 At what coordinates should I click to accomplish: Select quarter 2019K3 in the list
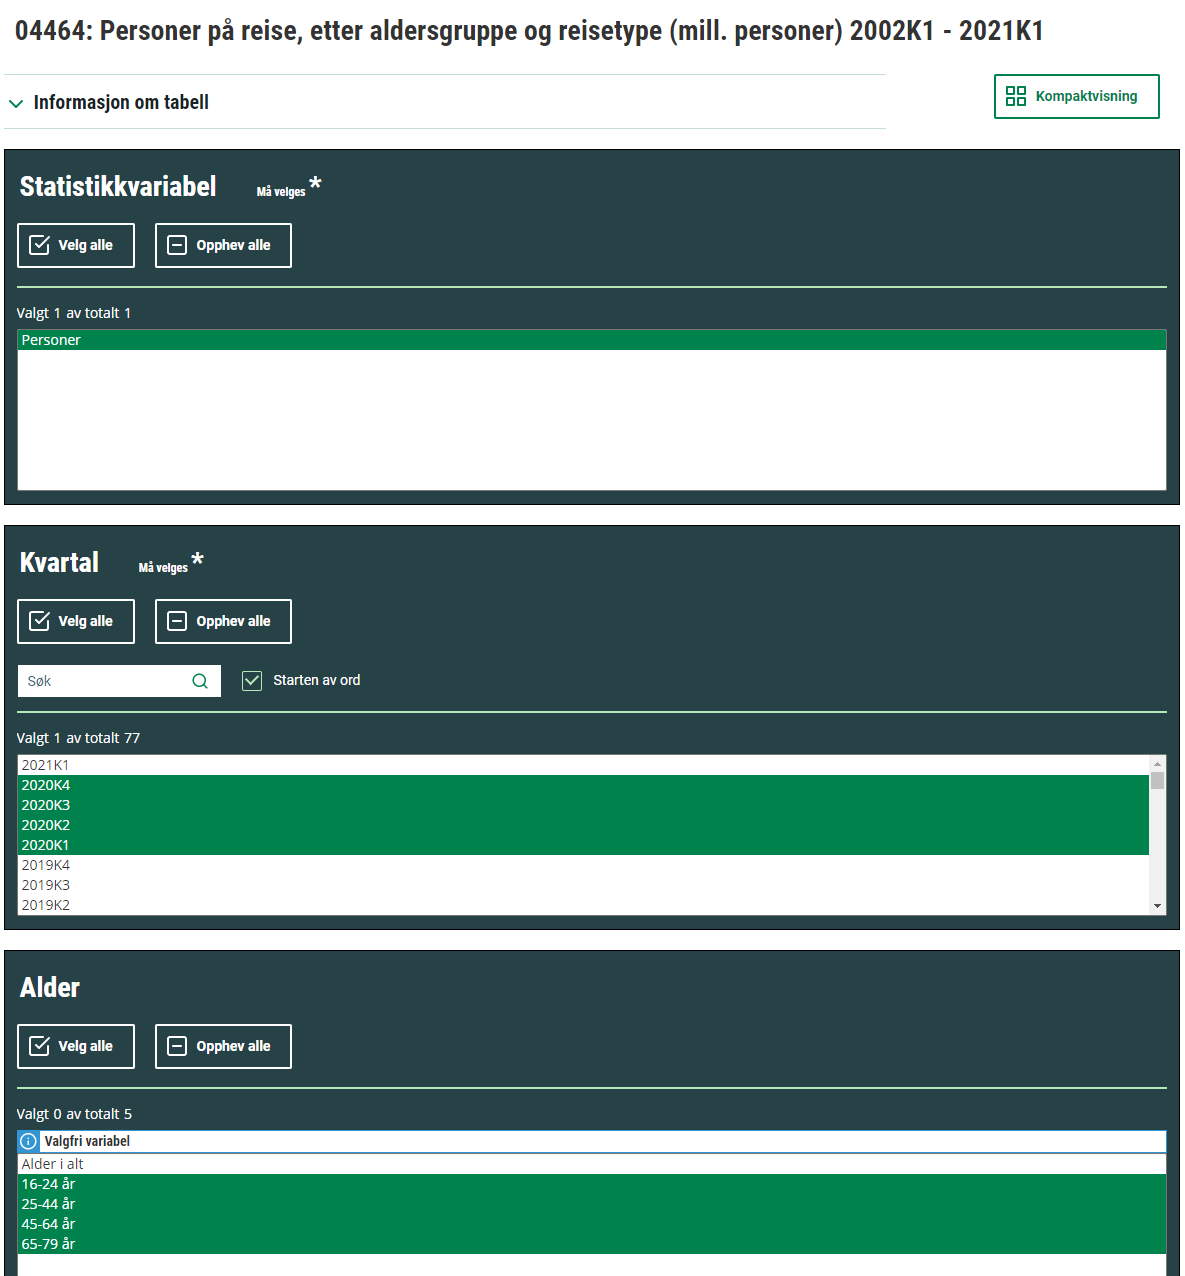coord(583,885)
